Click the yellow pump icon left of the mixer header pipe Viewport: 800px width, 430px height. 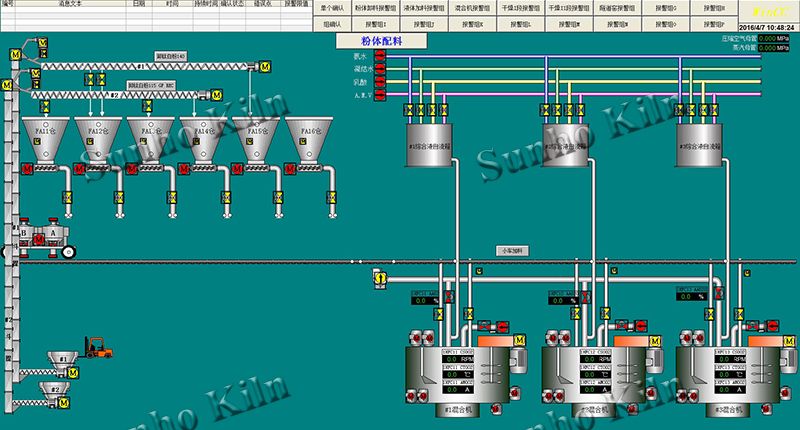click(380, 279)
